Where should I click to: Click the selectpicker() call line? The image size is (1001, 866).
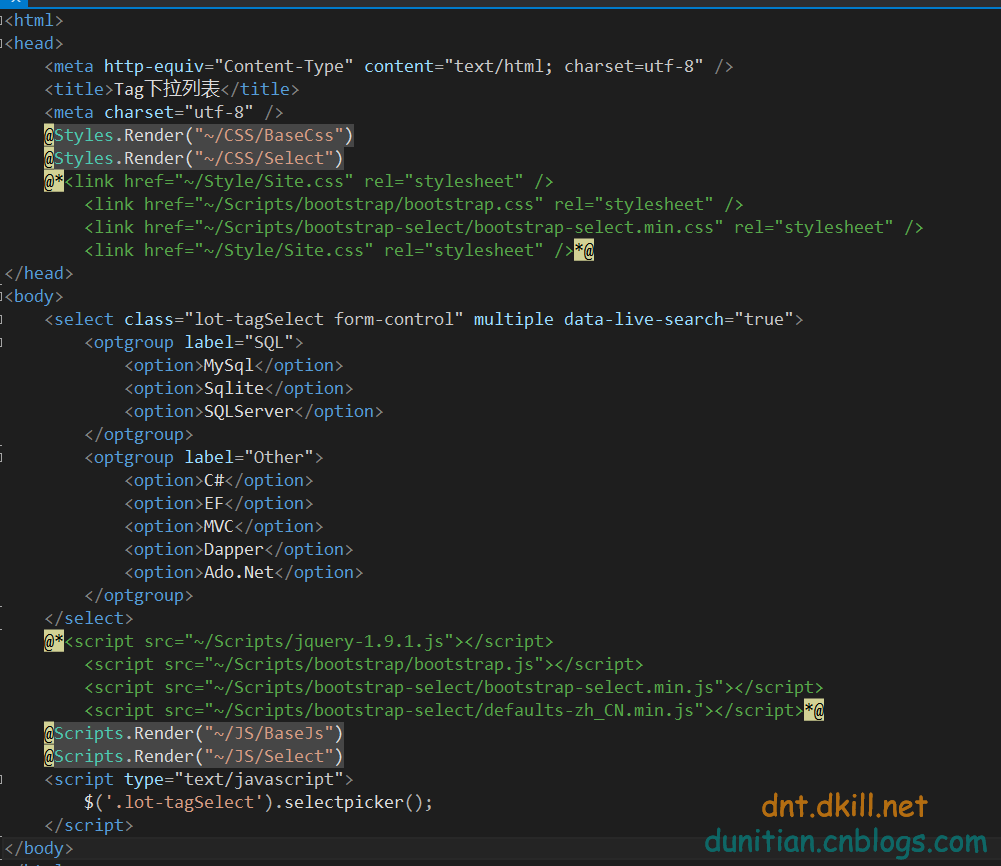click(259, 802)
